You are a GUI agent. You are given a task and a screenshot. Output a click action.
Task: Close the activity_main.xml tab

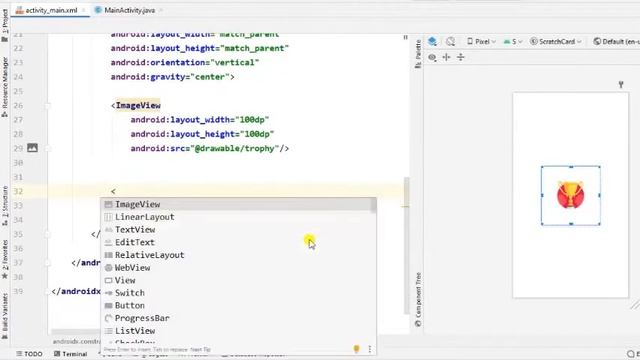point(84,10)
